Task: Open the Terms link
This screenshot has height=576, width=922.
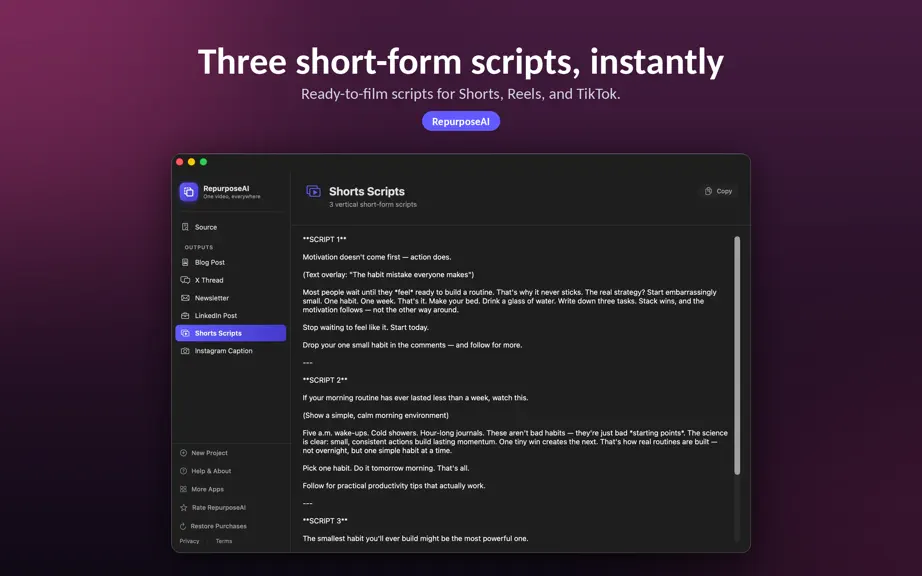Action: (x=224, y=541)
